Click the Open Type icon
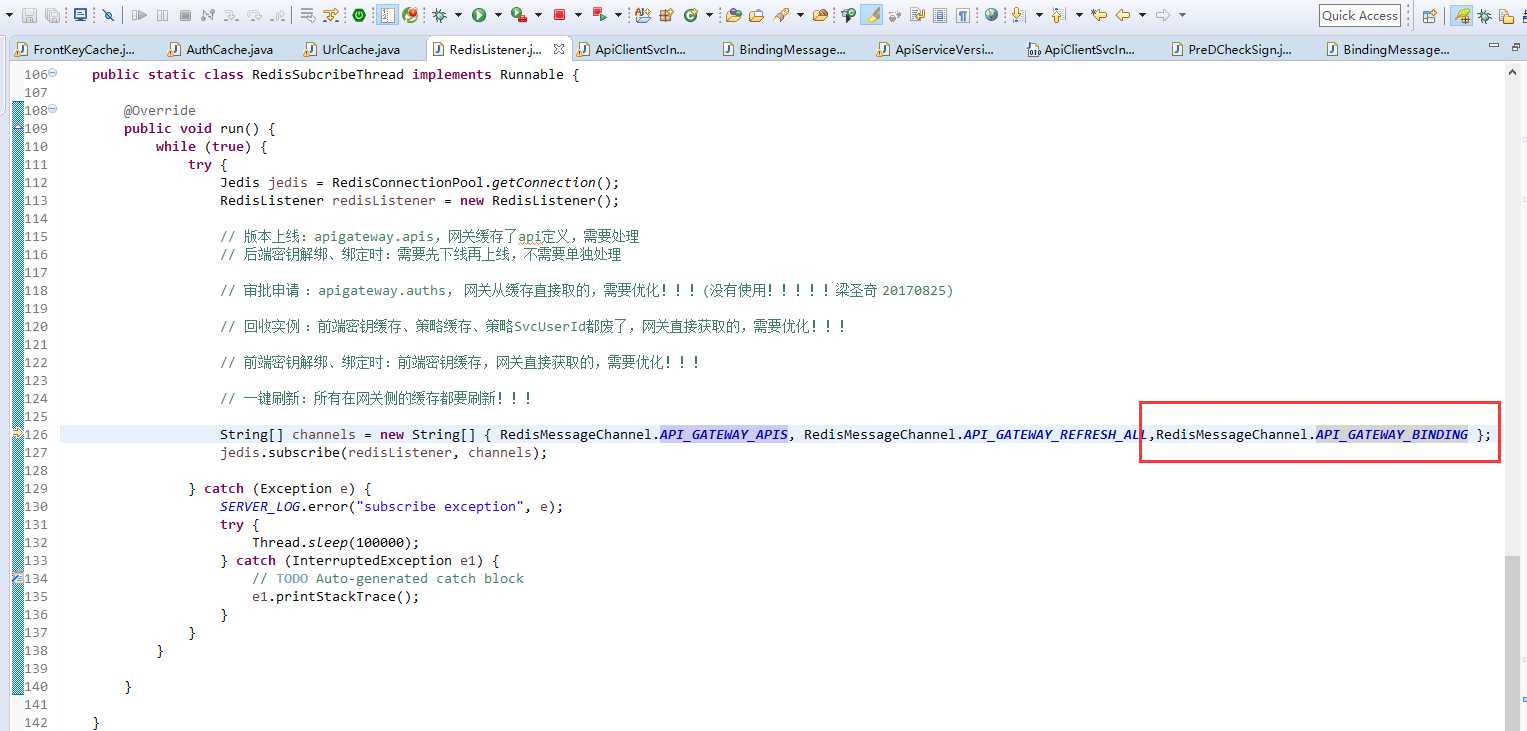1527x731 pixels. 733,15
